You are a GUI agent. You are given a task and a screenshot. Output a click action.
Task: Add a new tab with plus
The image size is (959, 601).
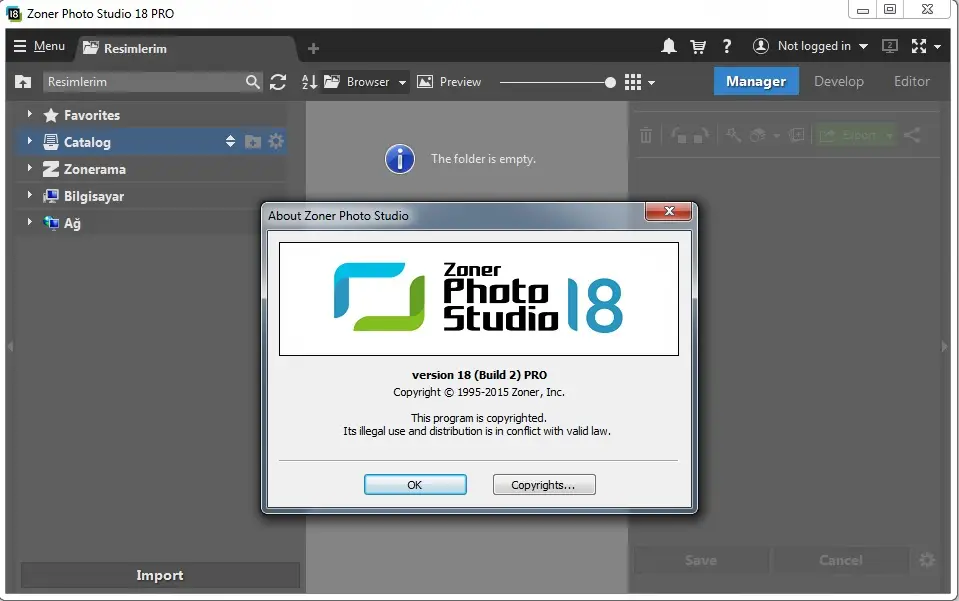click(313, 48)
